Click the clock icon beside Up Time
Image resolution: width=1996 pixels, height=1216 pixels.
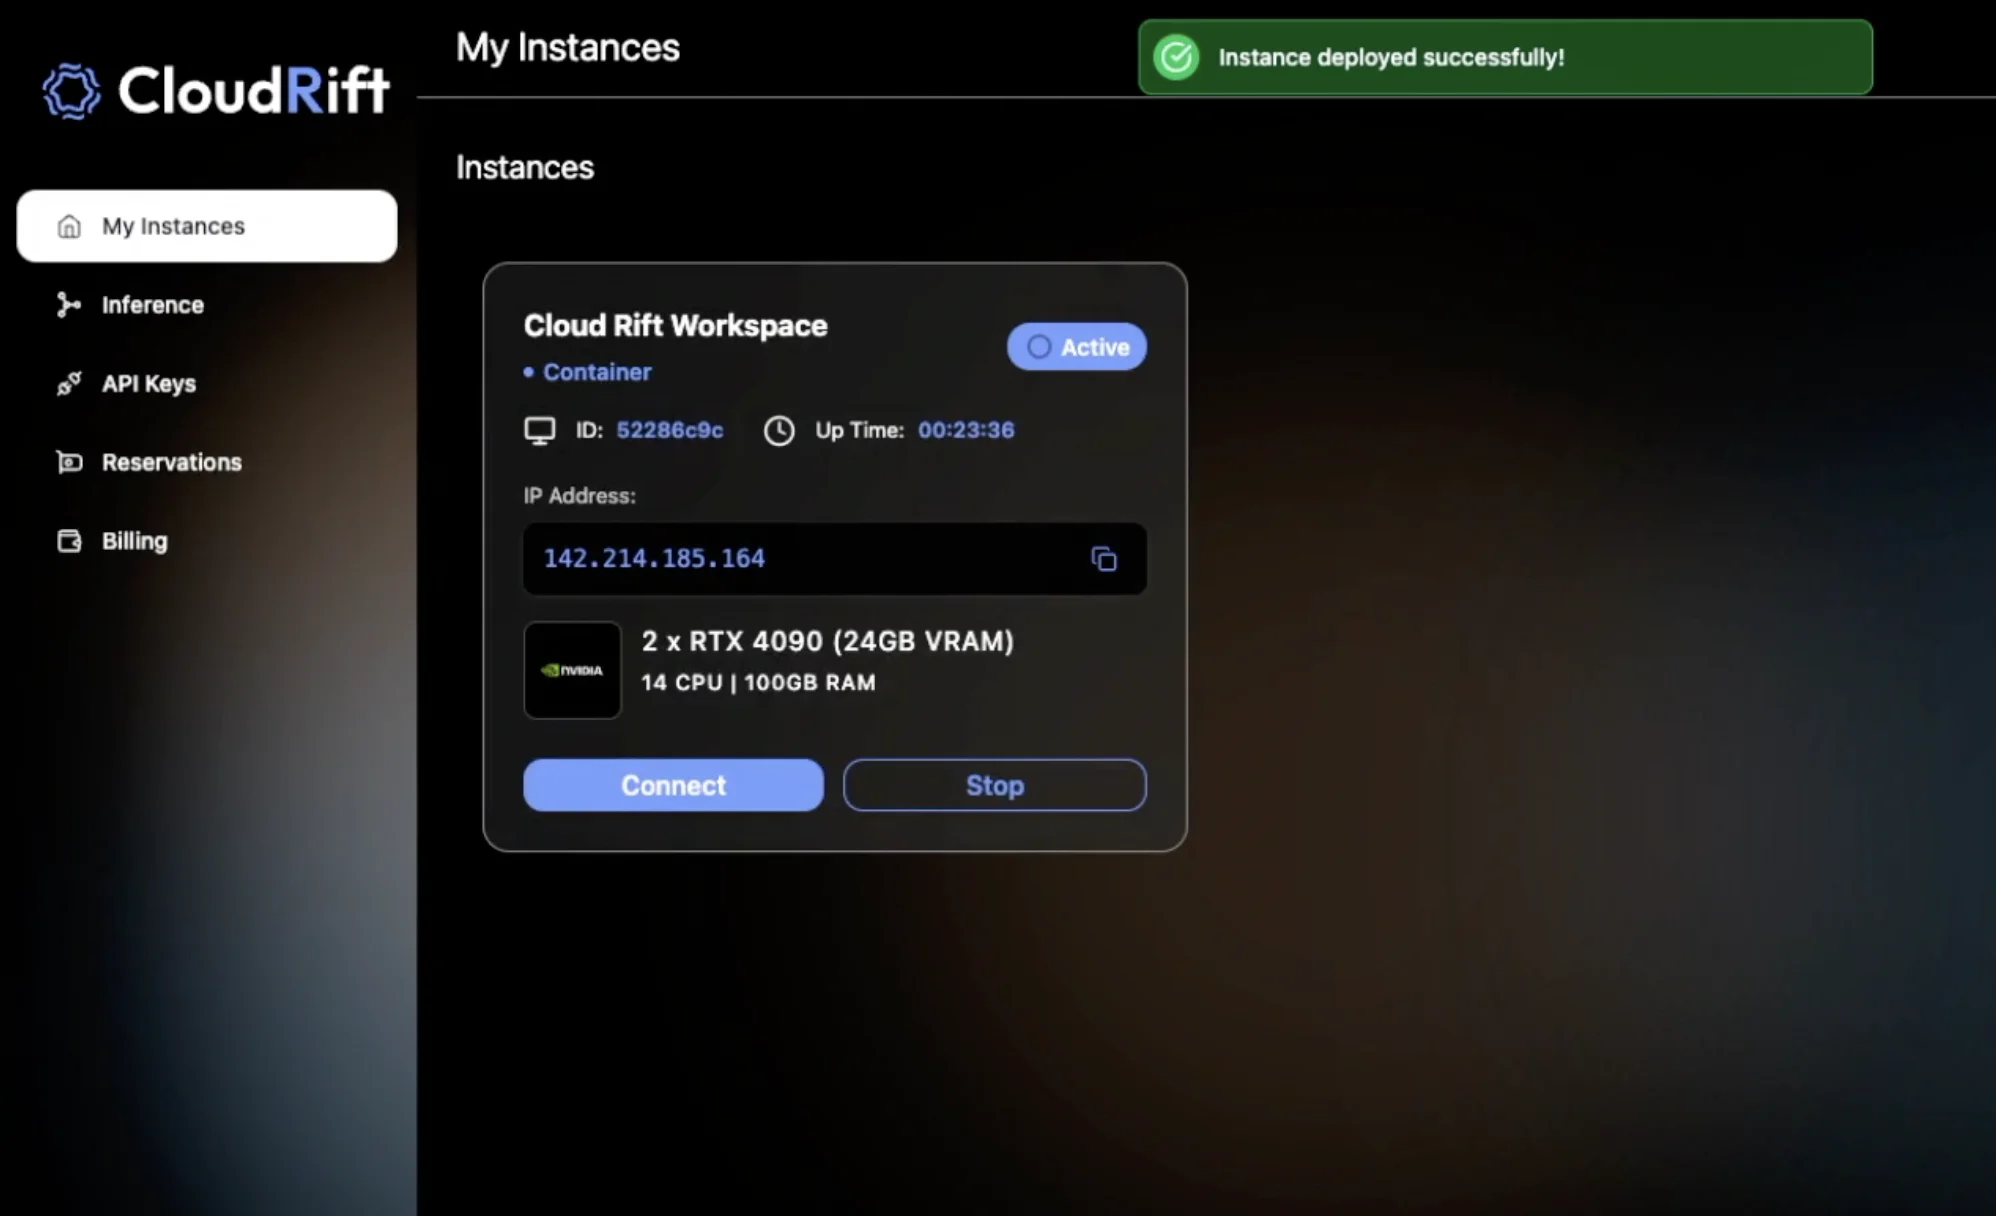click(779, 431)
